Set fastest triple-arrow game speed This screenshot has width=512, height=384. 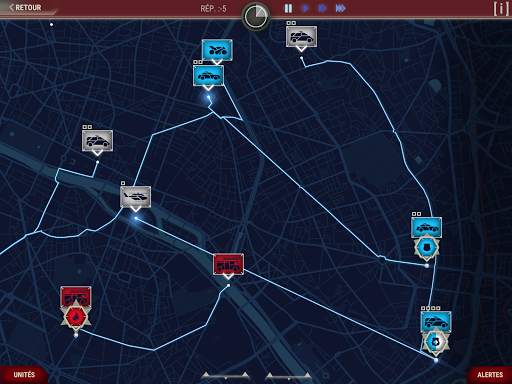(x=340, y=8)
